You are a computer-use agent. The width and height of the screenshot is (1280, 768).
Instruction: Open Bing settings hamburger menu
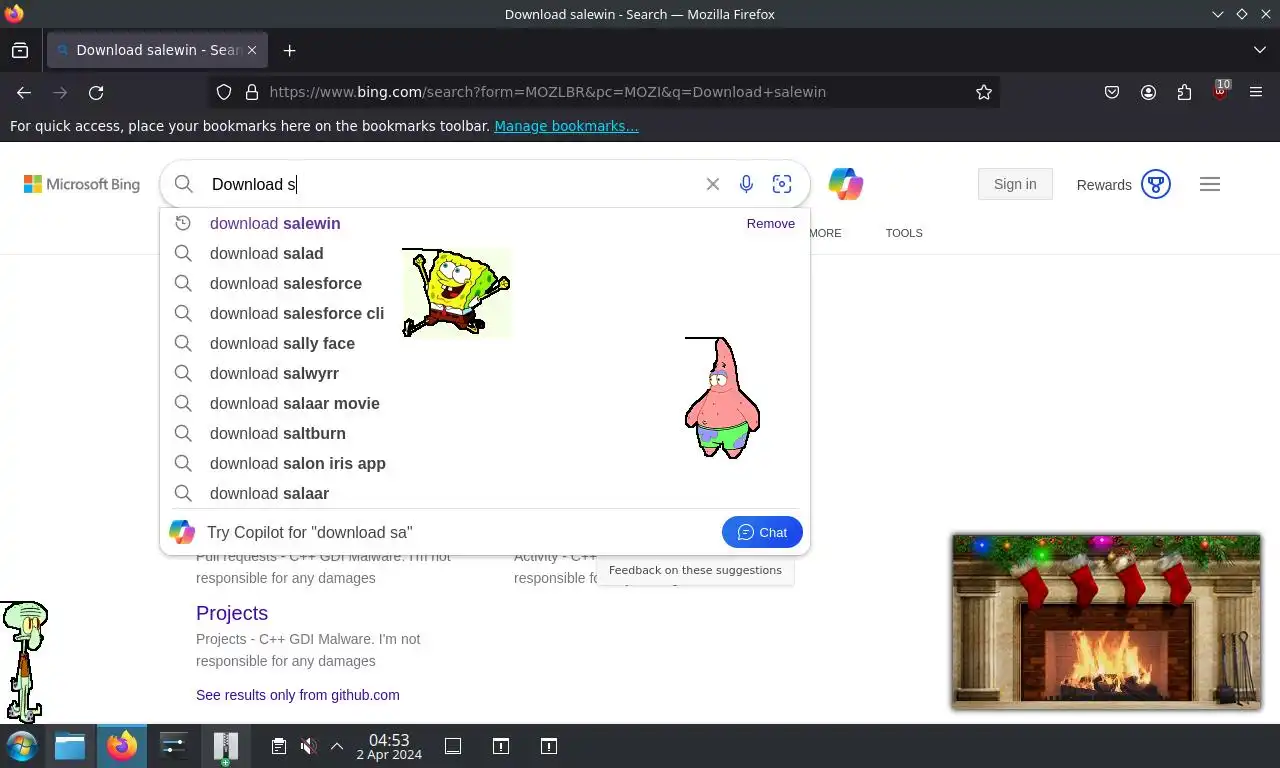[1210, 184]
